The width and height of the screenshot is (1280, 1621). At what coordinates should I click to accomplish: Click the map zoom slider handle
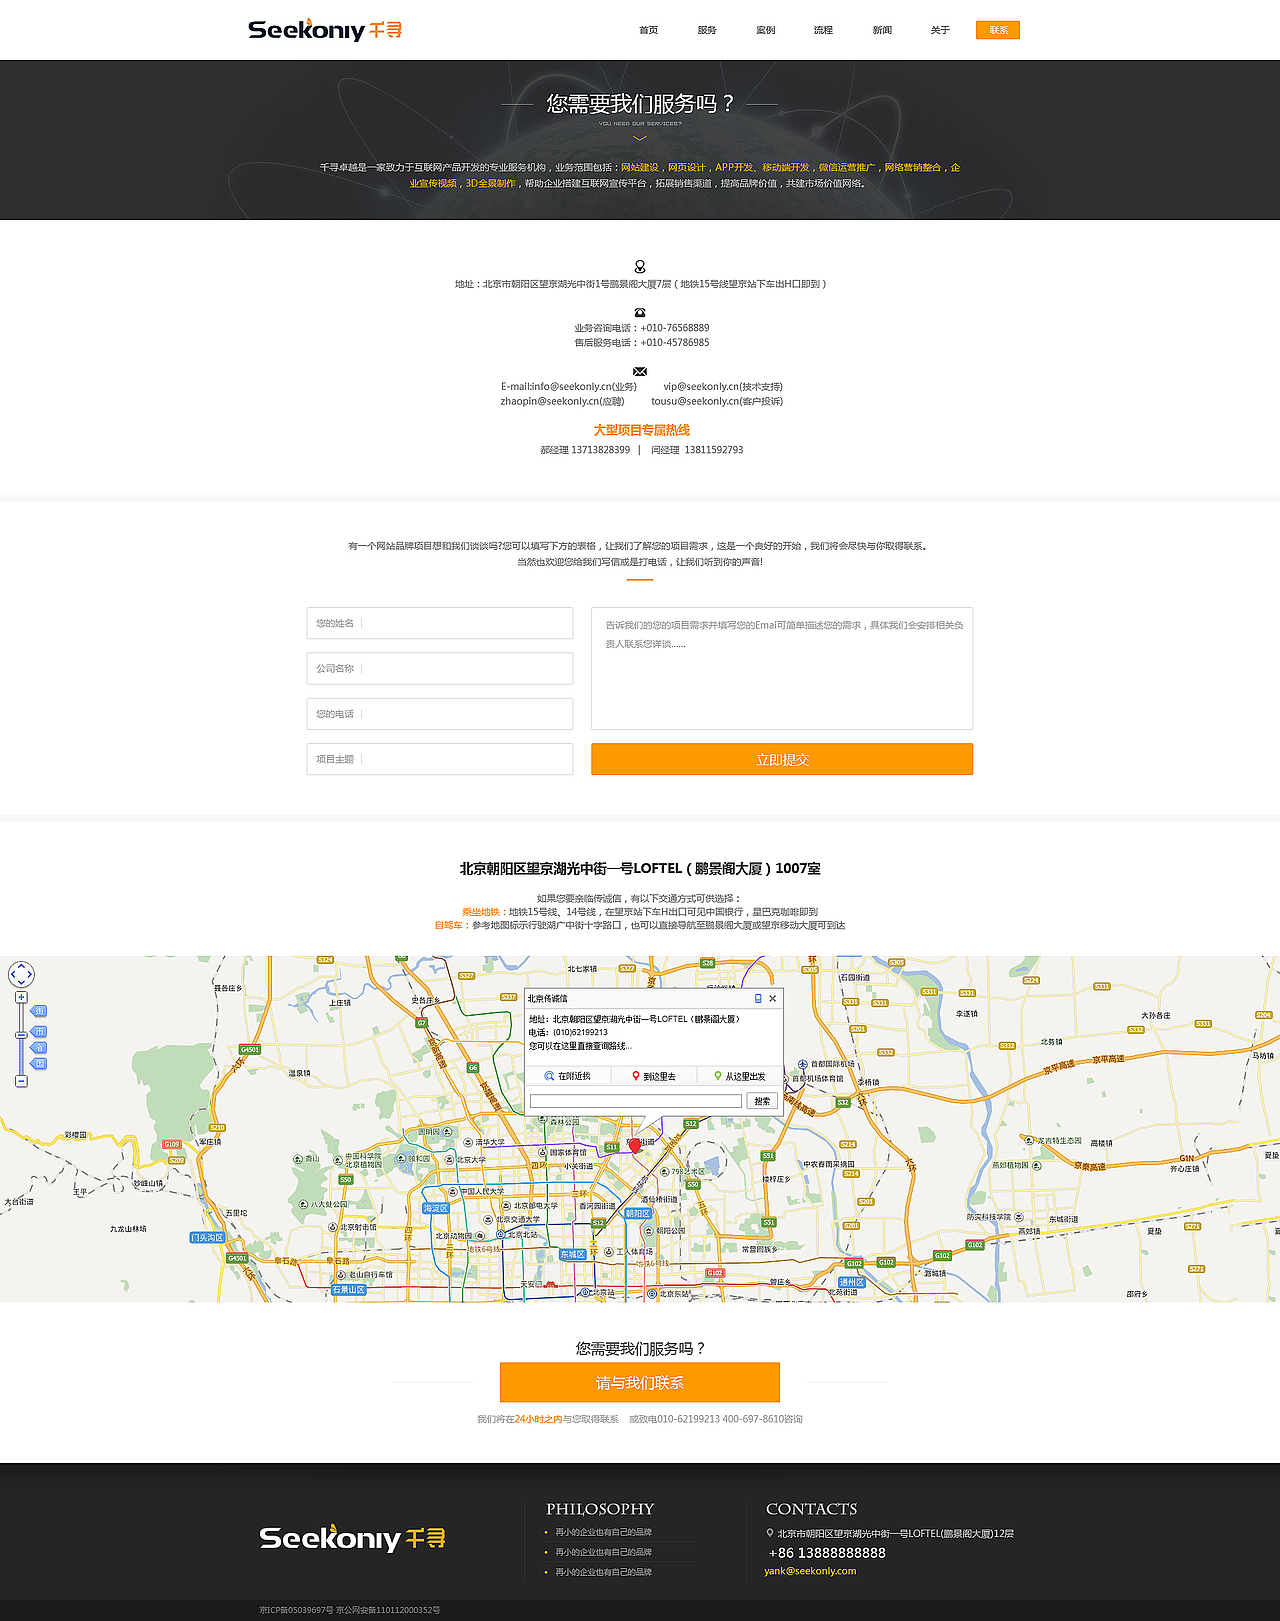(21, 1036)
